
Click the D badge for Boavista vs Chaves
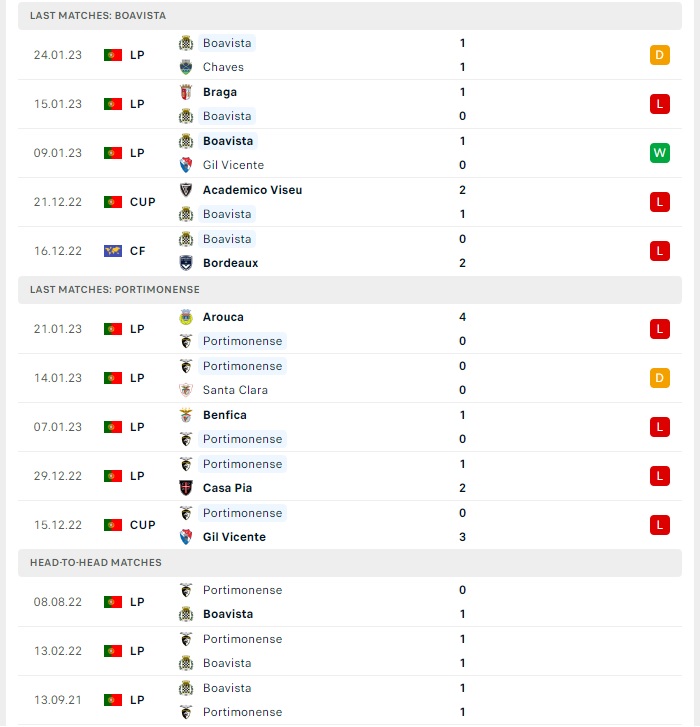[660, 55]
